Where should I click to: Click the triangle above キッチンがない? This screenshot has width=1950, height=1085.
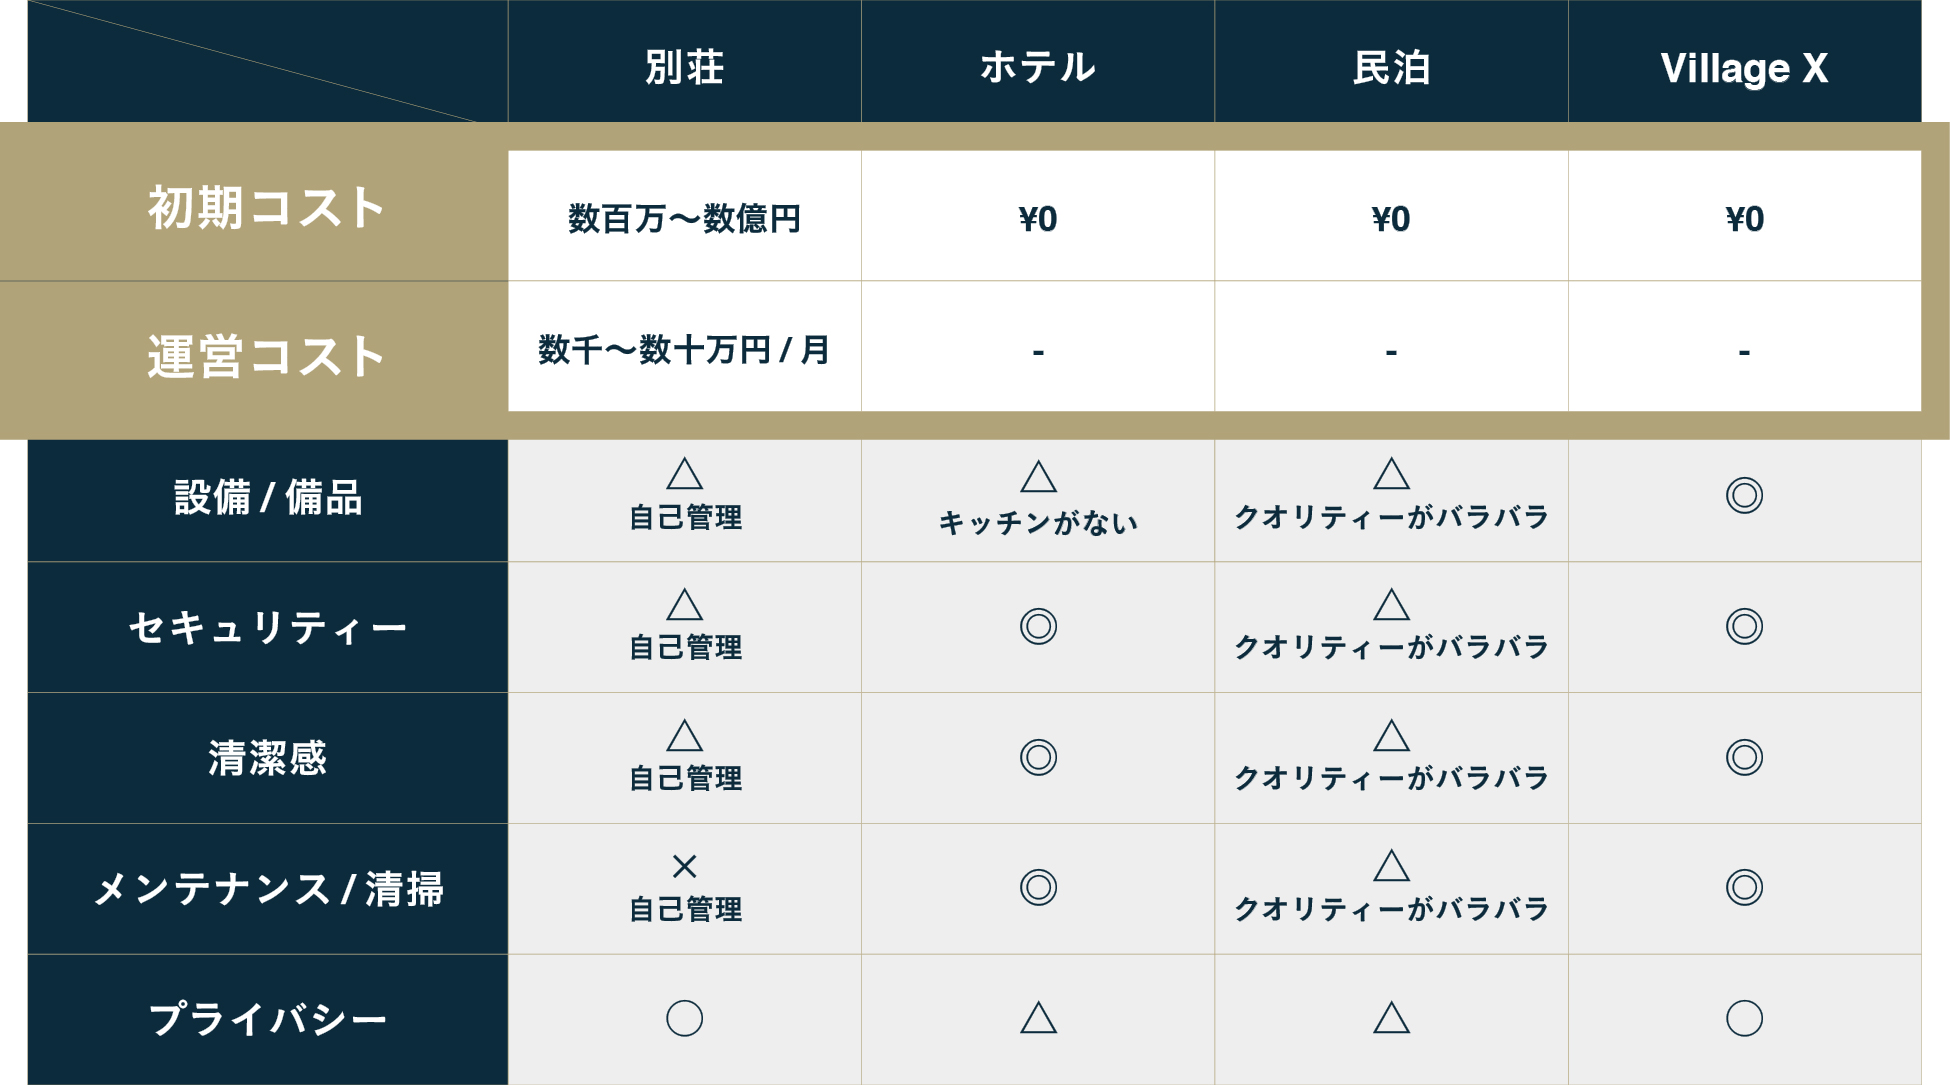tap(1038, 477)
